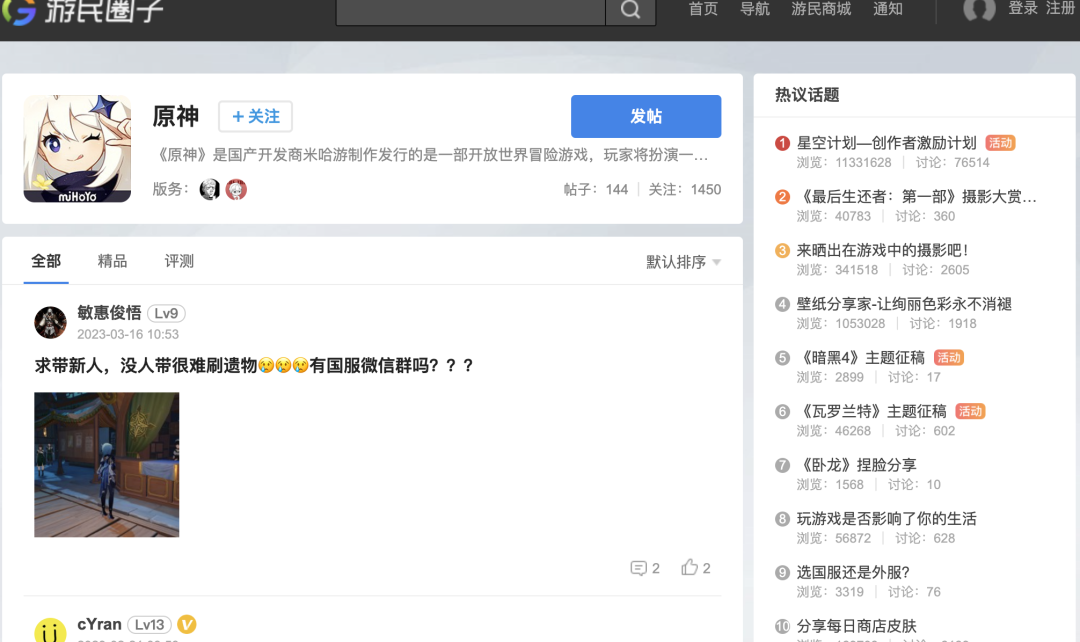
Task: Open the 游民圈子 logo home link
Action: pyautogui.click(x=83, y=11)
